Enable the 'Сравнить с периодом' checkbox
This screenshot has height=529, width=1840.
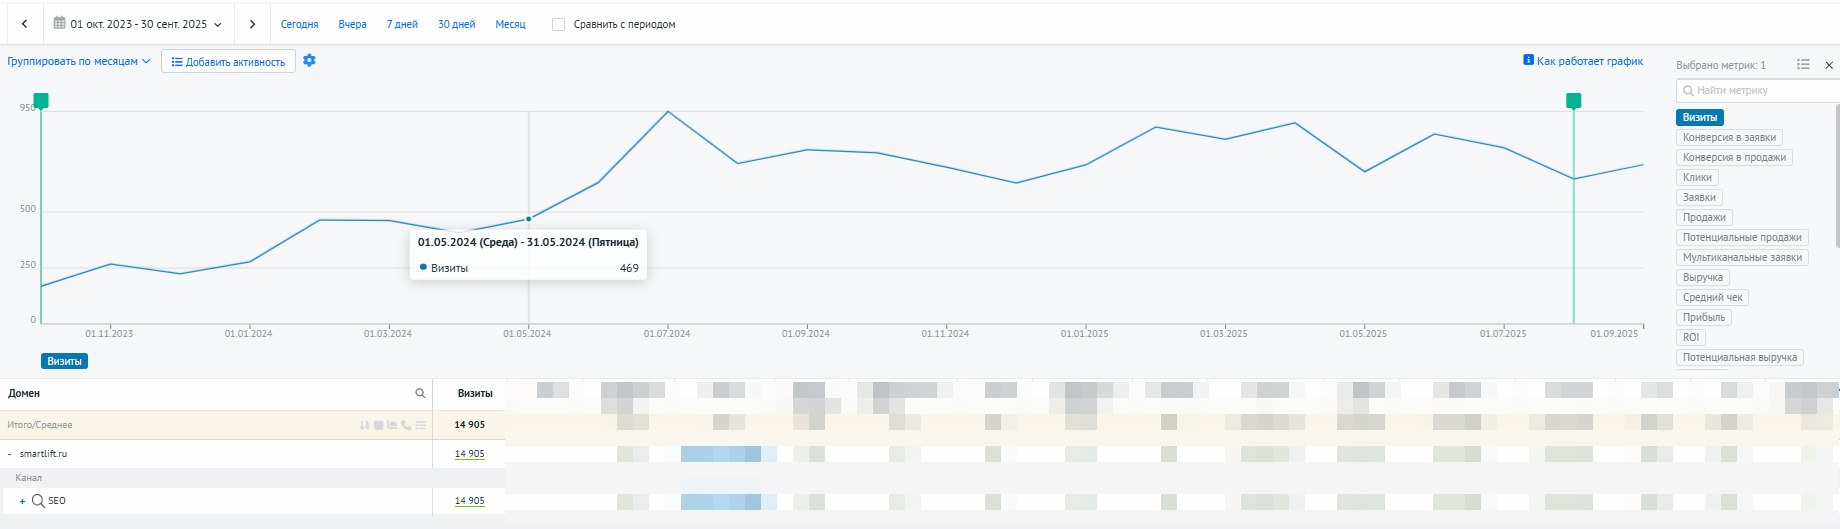558,24
